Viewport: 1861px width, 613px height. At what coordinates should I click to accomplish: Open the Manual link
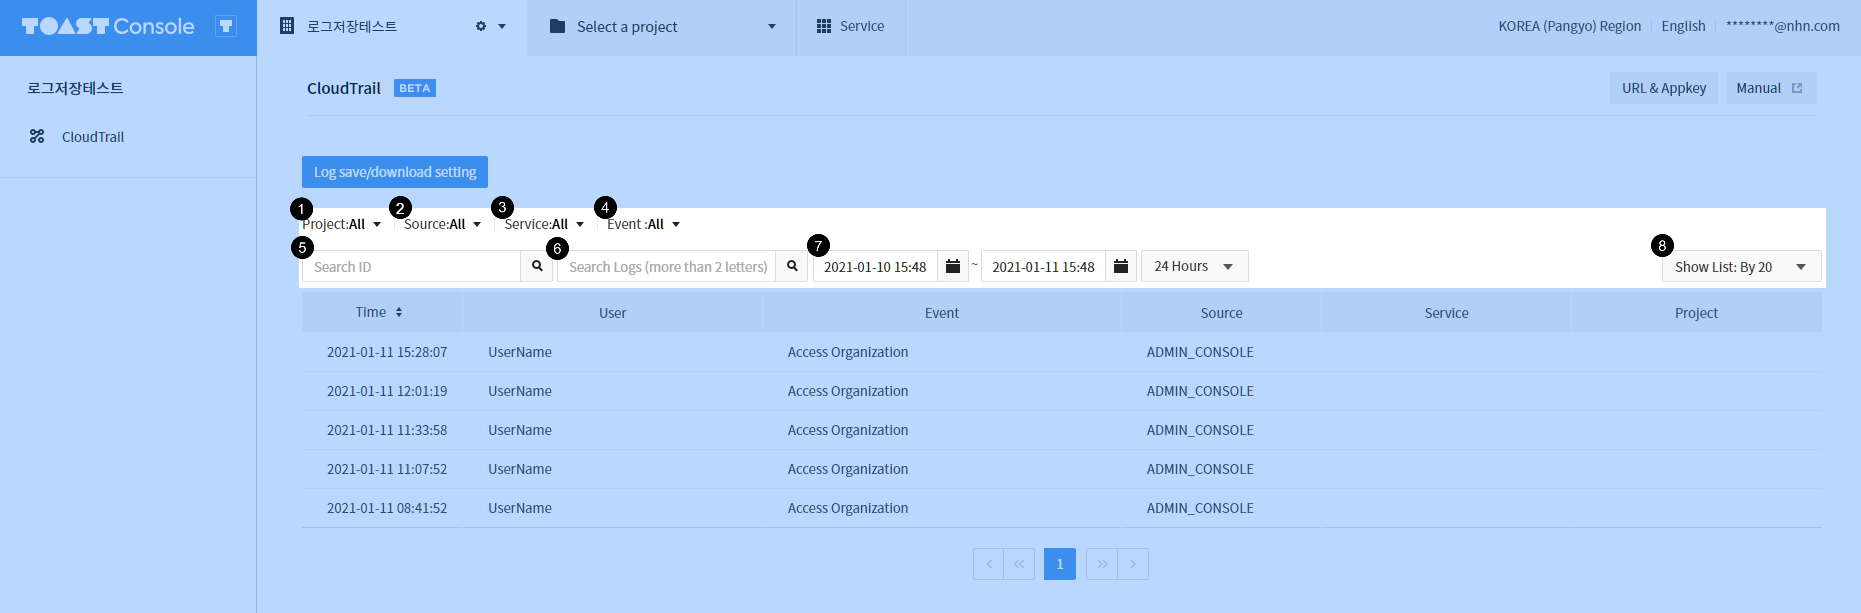[1771, 88]
